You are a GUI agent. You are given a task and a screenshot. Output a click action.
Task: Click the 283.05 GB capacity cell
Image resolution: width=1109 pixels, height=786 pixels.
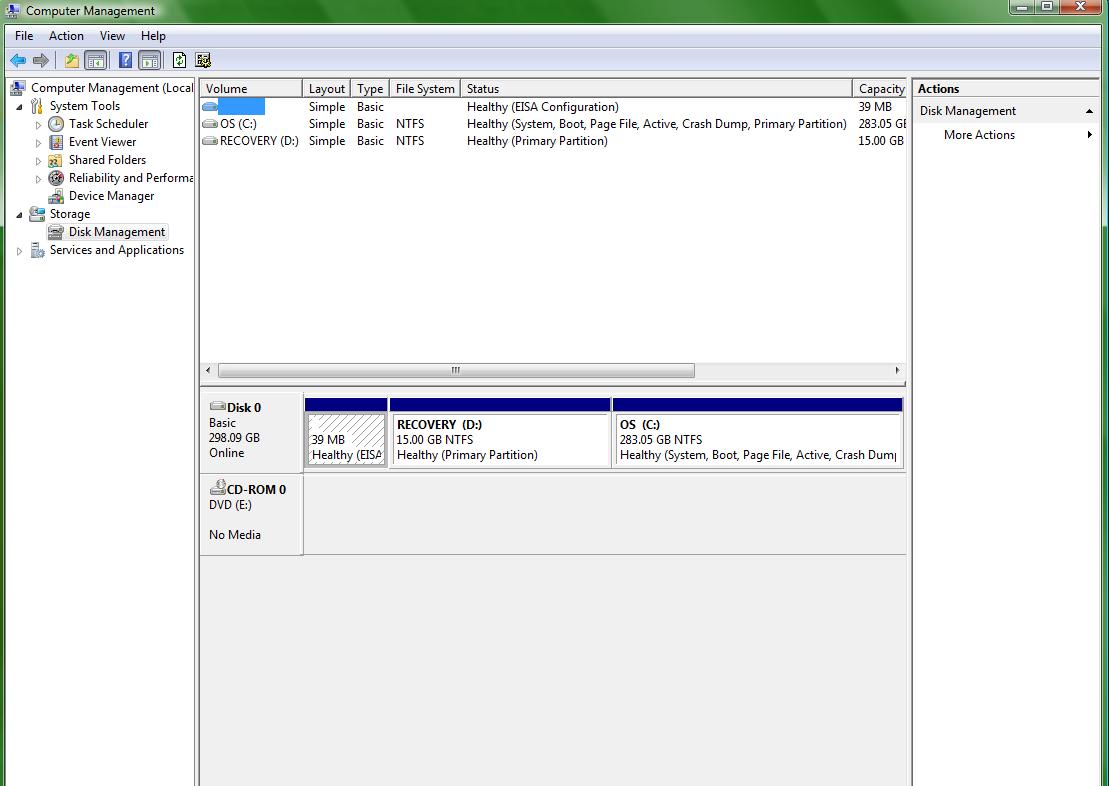[x=882, y=124]
